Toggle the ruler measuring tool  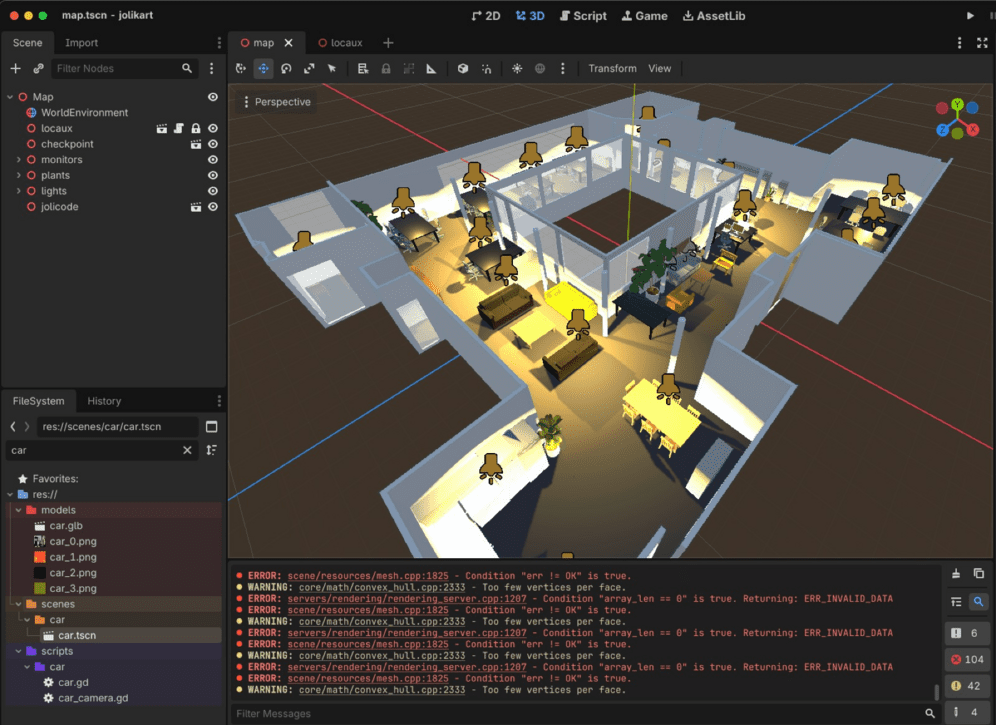click(x=431, y=69)
